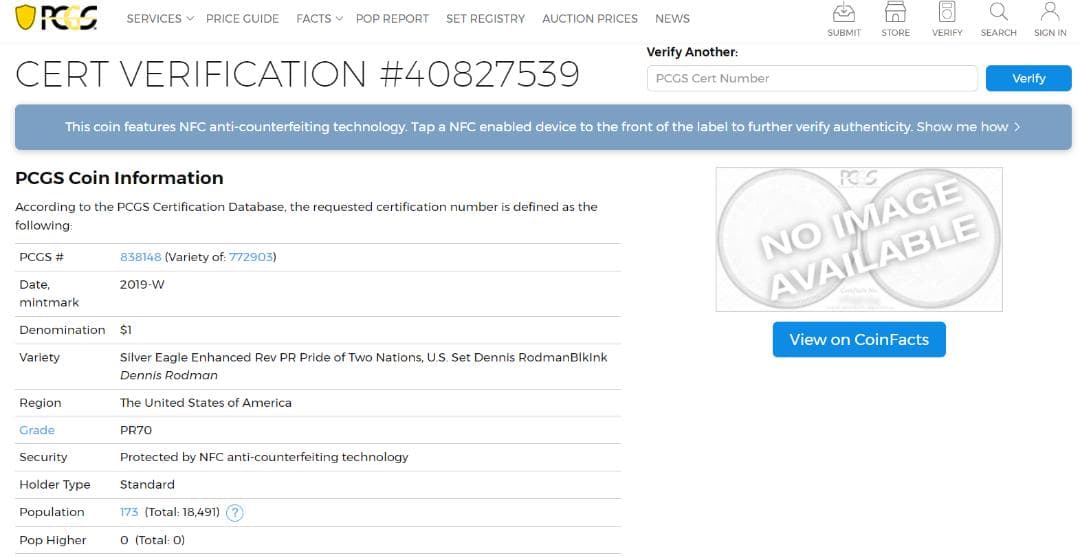Viewport: 1080px width, 558px height.
Task: Open the Set Registry menu item
Action: pos(485,19)
